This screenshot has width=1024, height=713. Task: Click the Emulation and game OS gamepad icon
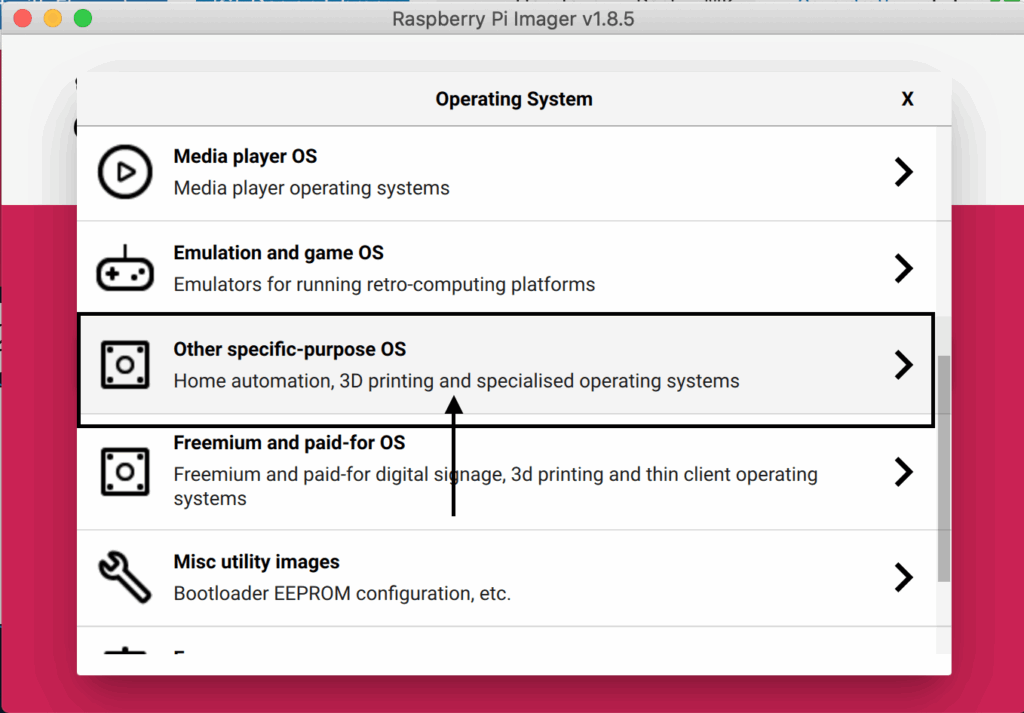tap(125, 268)
